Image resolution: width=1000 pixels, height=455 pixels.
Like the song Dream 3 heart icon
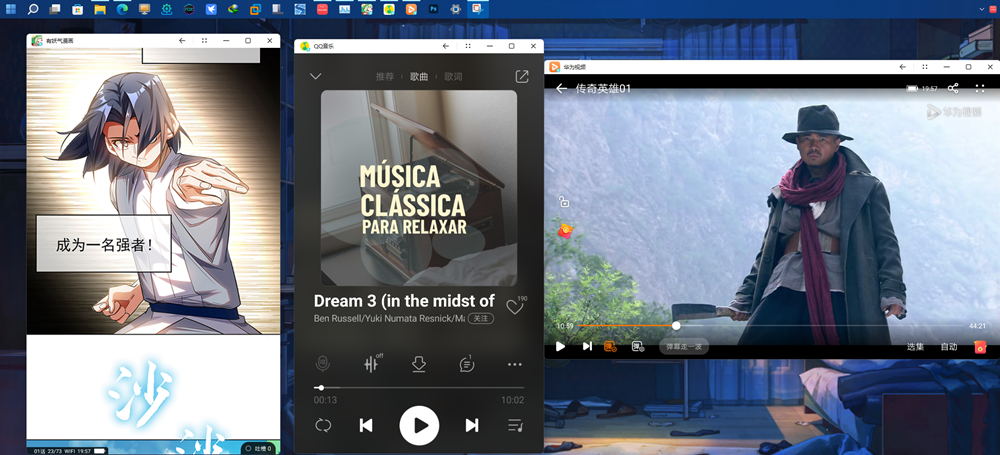(514, 307)
